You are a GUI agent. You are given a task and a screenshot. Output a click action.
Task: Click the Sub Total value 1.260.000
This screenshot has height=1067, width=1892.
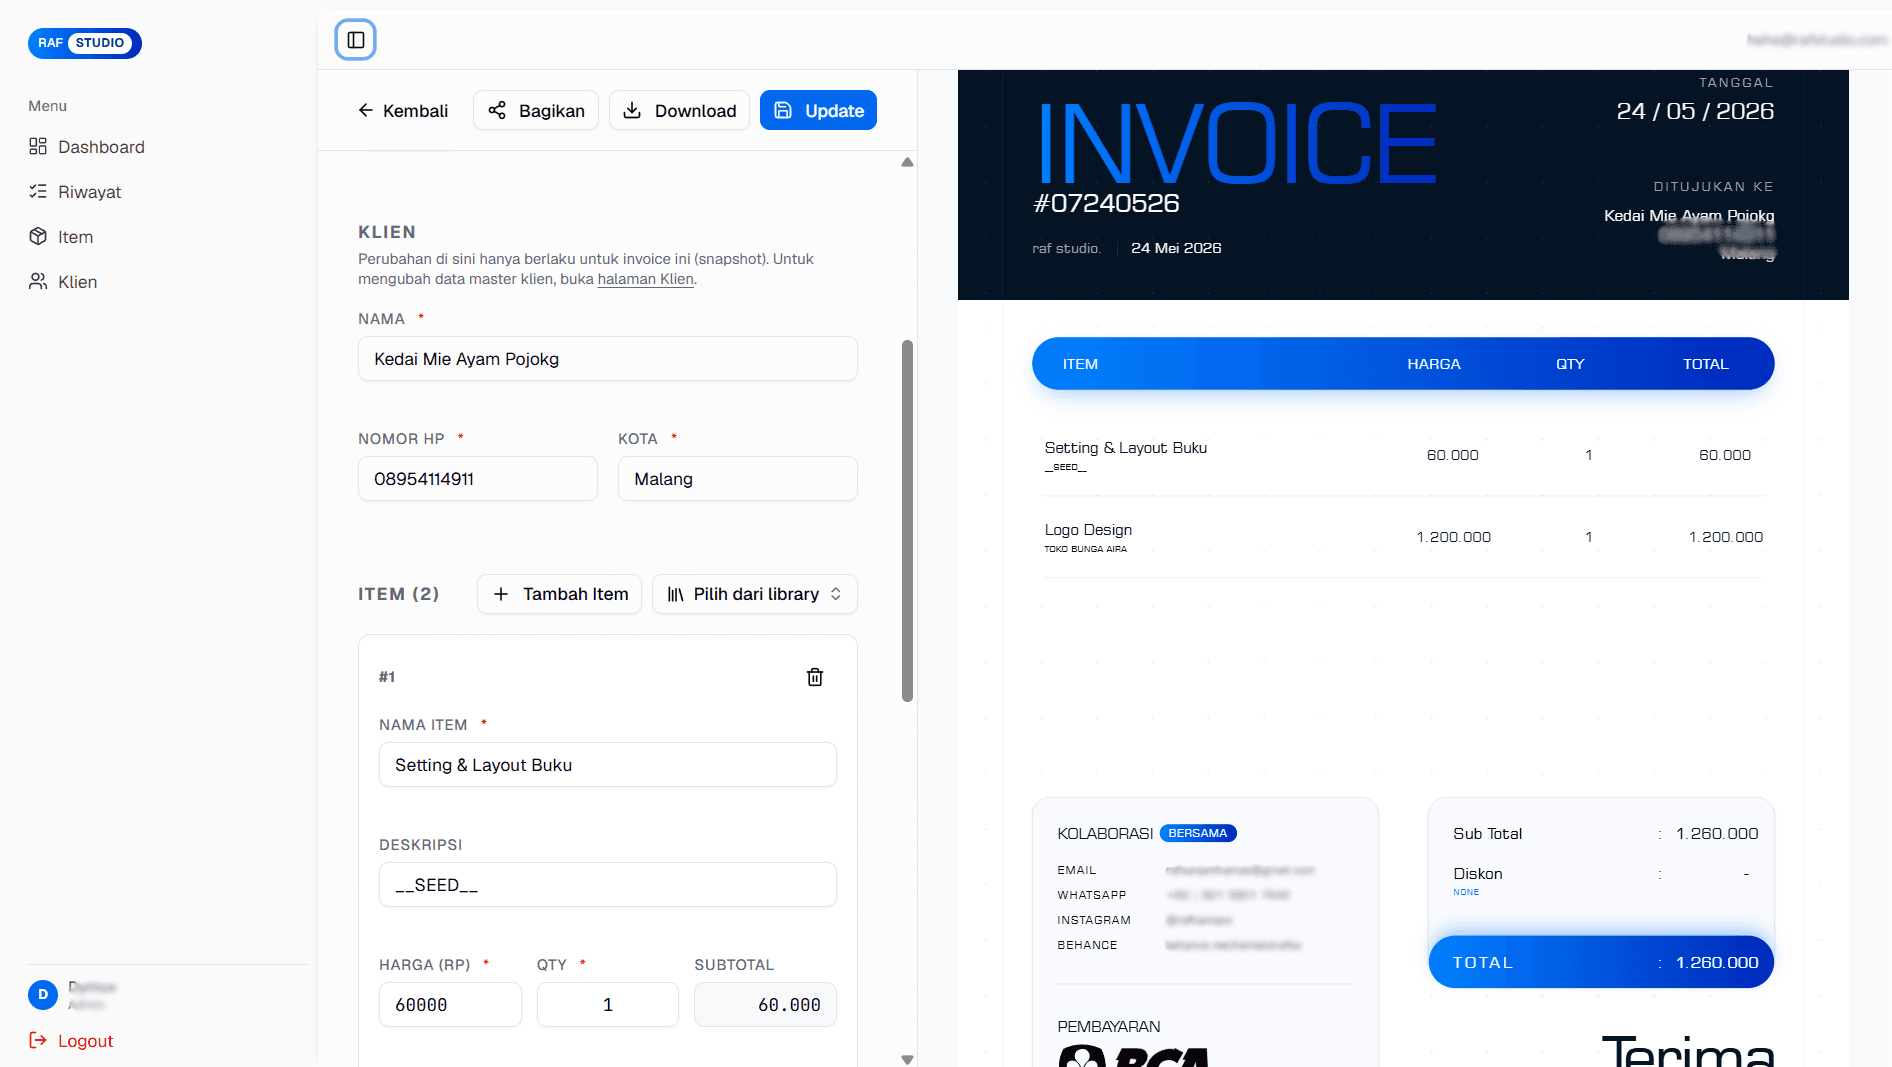click(1717, 834)
